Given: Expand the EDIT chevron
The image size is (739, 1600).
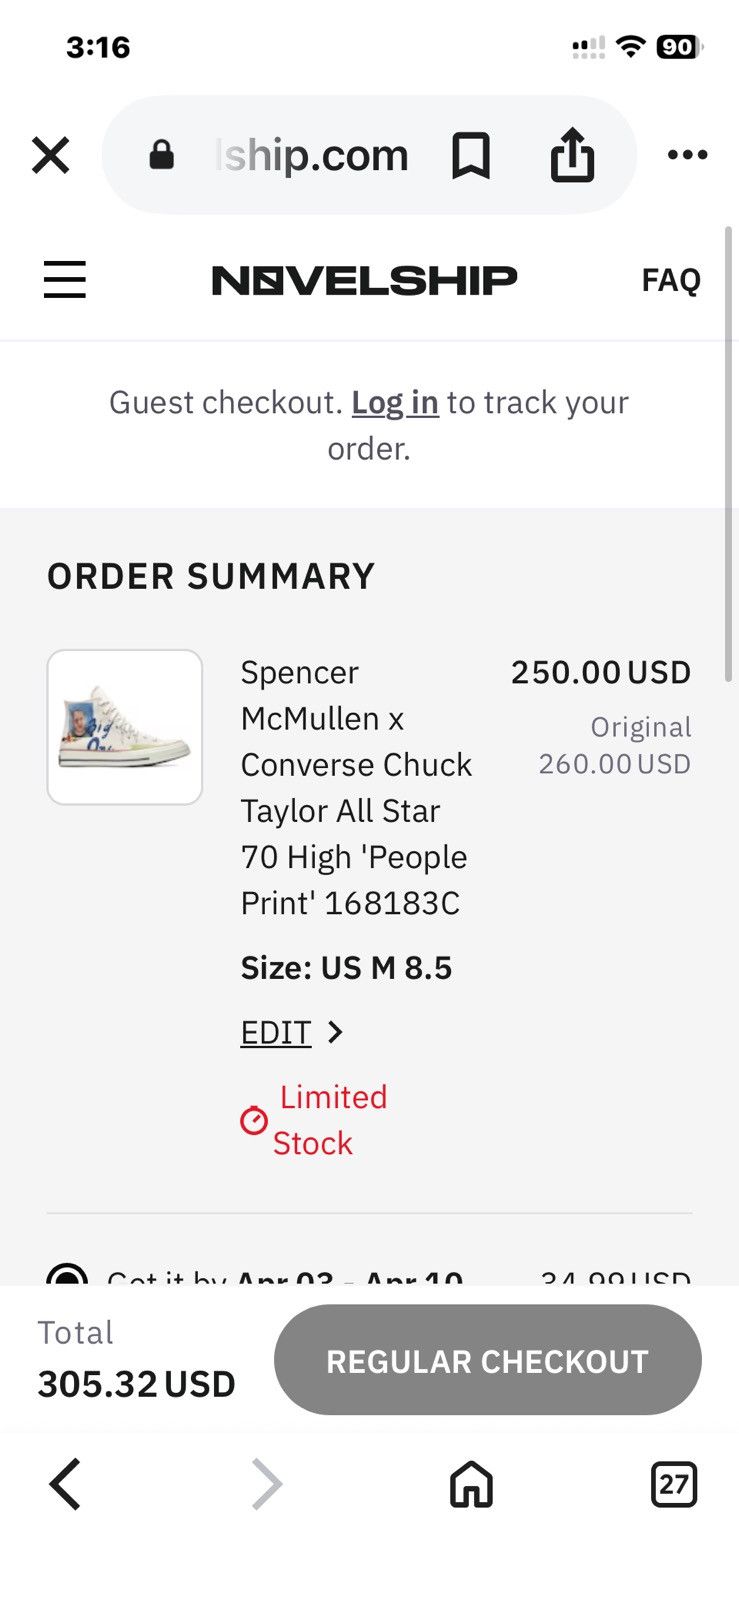Looking at the screenshot, I should [335, 1032].
